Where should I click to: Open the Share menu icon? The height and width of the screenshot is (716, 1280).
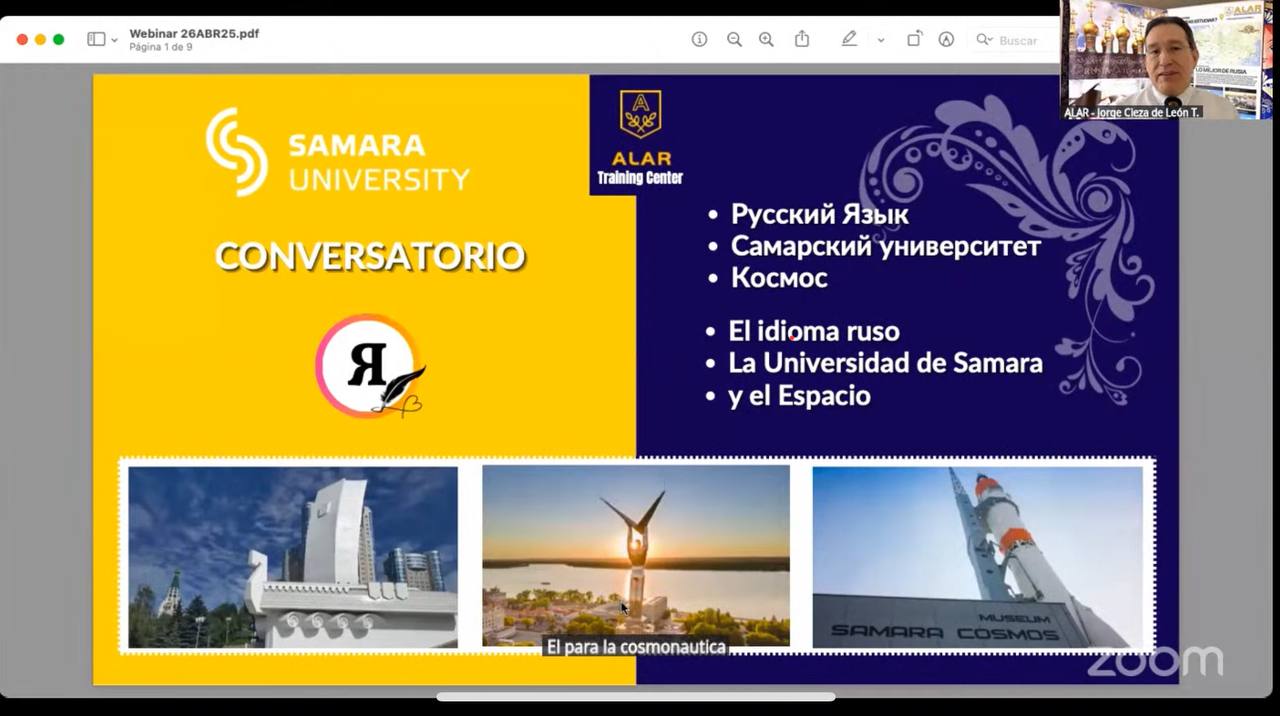pos(802,39)
